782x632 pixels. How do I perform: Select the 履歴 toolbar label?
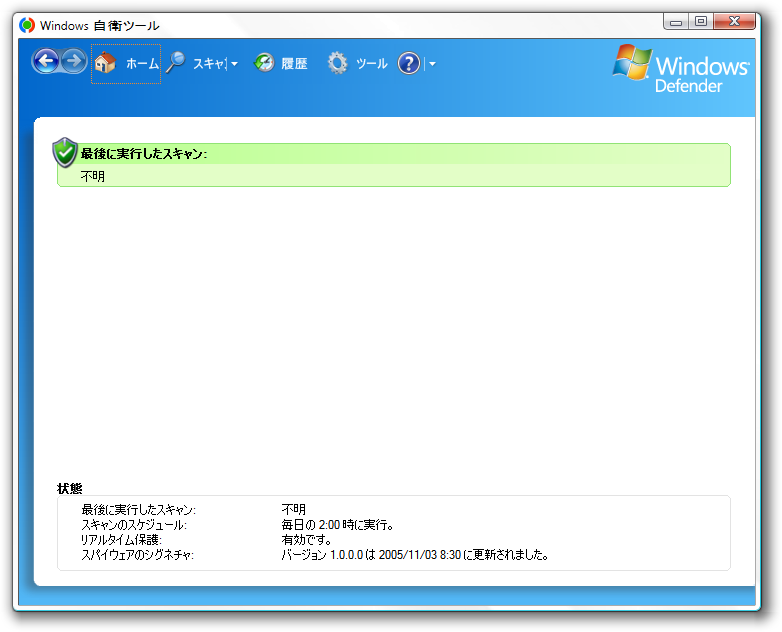294,64
